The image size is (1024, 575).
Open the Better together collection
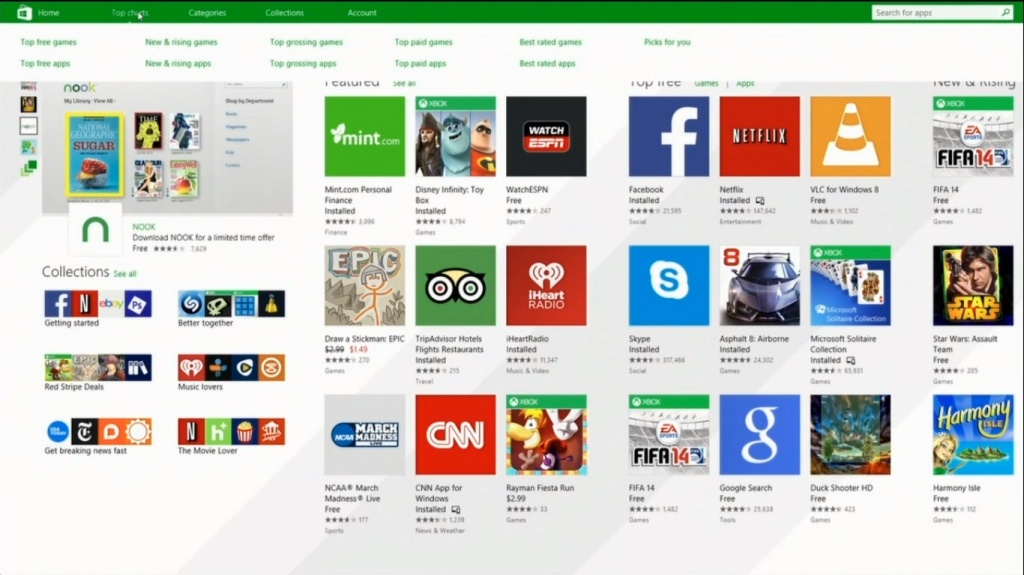(x=231, y=308)
